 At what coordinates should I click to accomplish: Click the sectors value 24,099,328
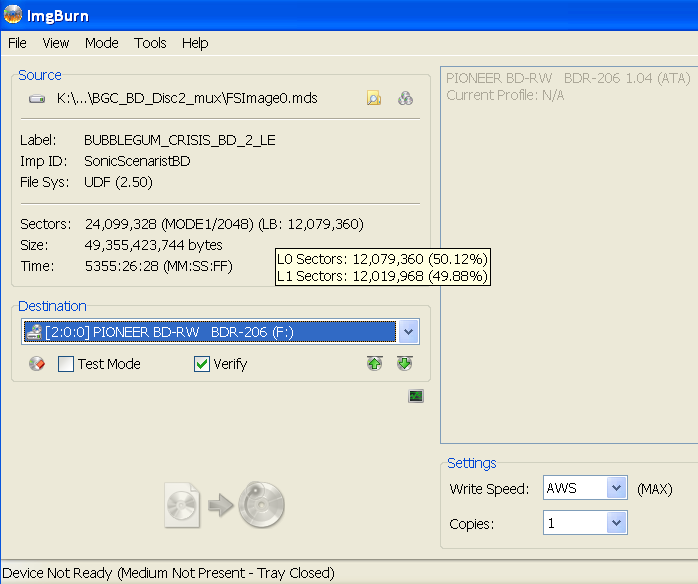click(x=121, y=224)
